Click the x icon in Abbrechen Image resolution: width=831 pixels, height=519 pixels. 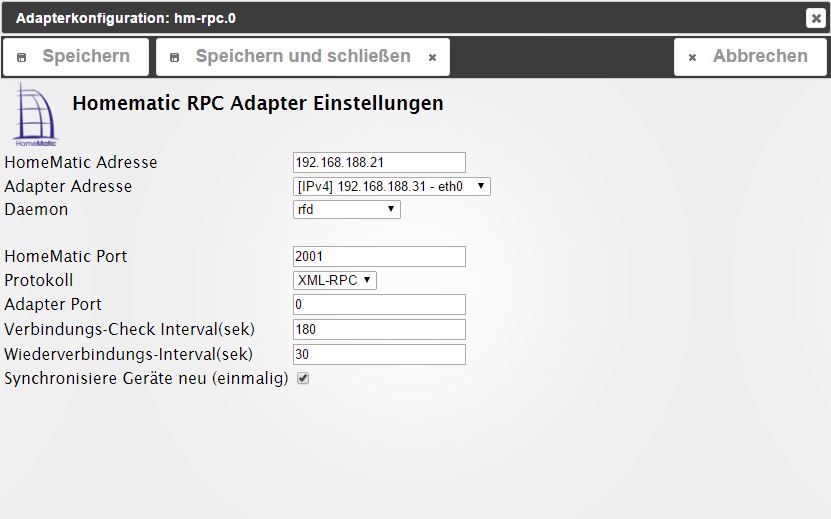click(x=692, y=57)
